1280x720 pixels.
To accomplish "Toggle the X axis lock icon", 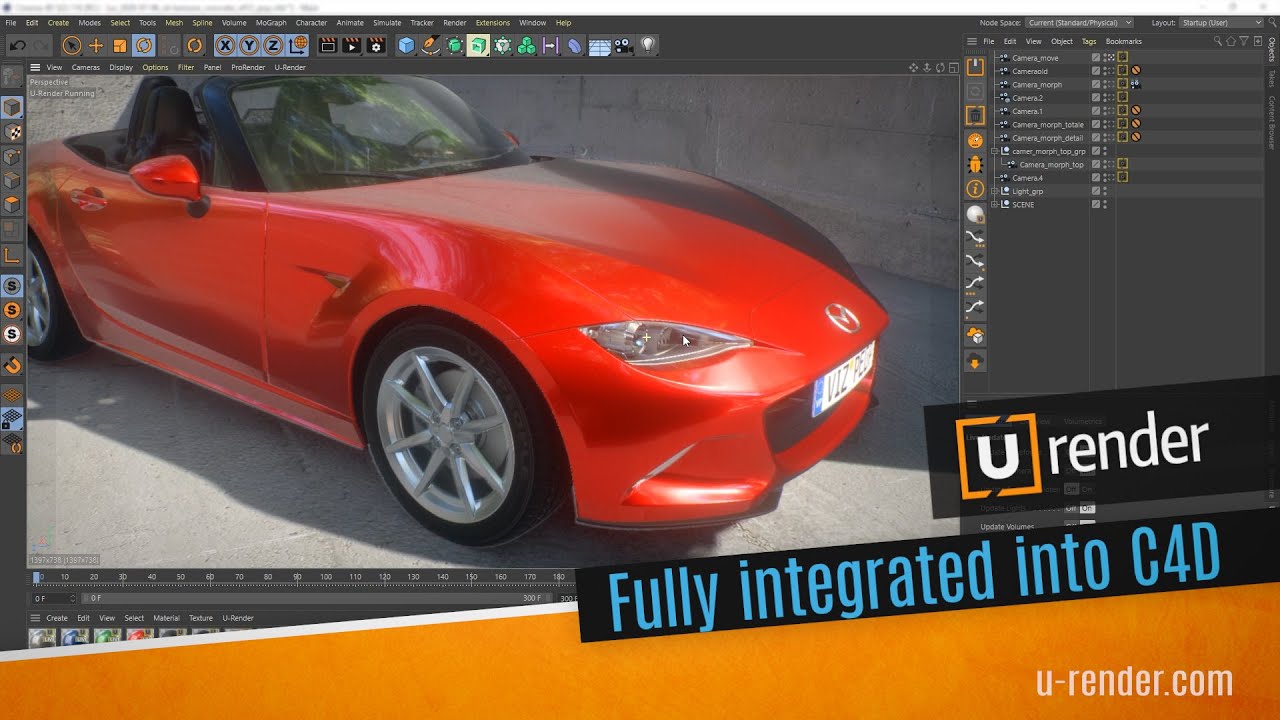I will click(x=224, y=45).
